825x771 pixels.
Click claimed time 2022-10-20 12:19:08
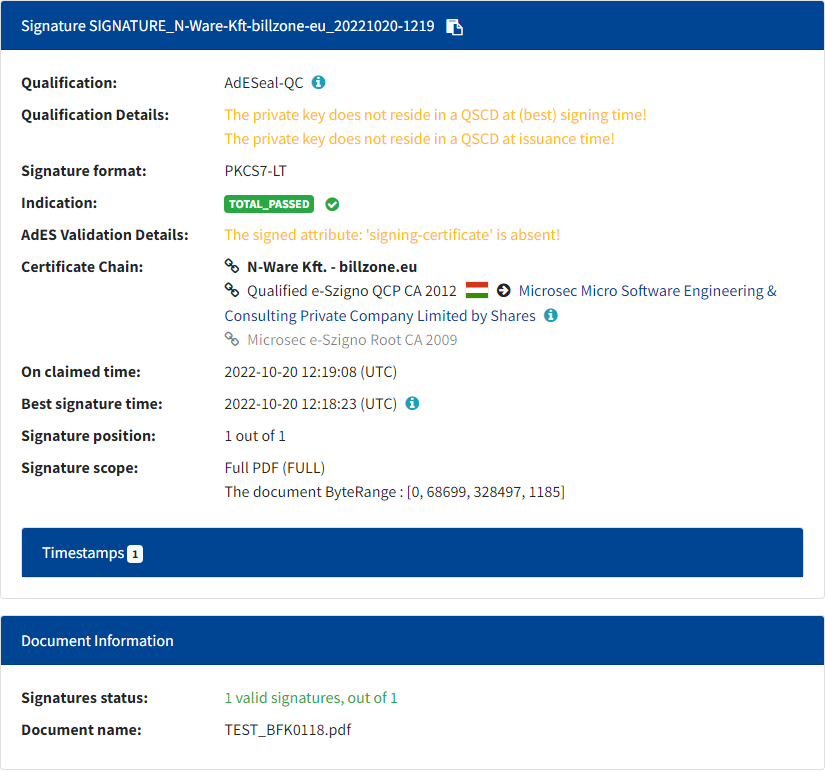pyautogui.click(x=310, y=372)
